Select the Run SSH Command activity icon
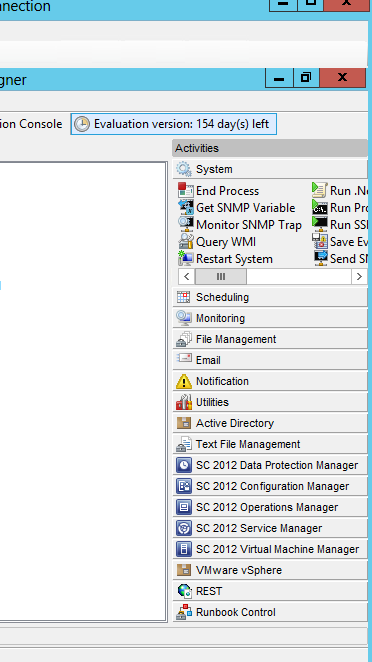The width and height of the screenshot is (372, 662). click(x=320, y=225)
